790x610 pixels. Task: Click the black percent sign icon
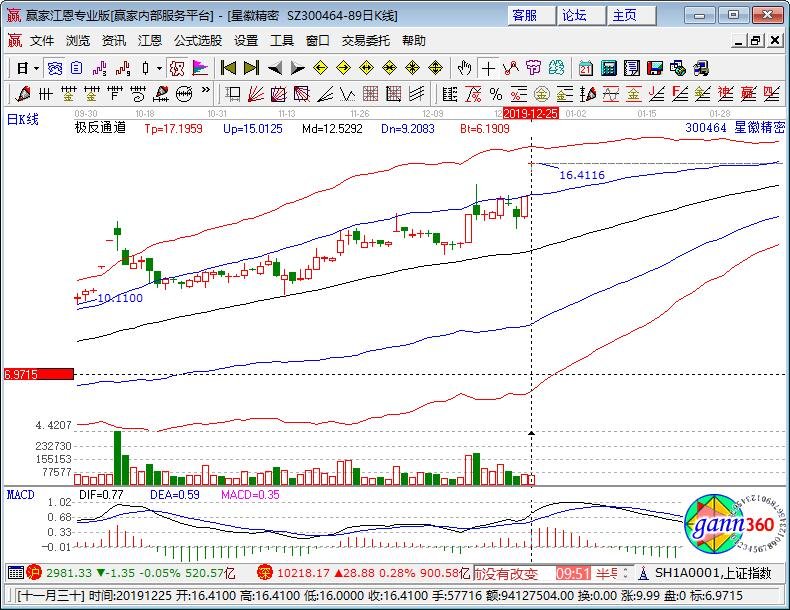point(496,94)
